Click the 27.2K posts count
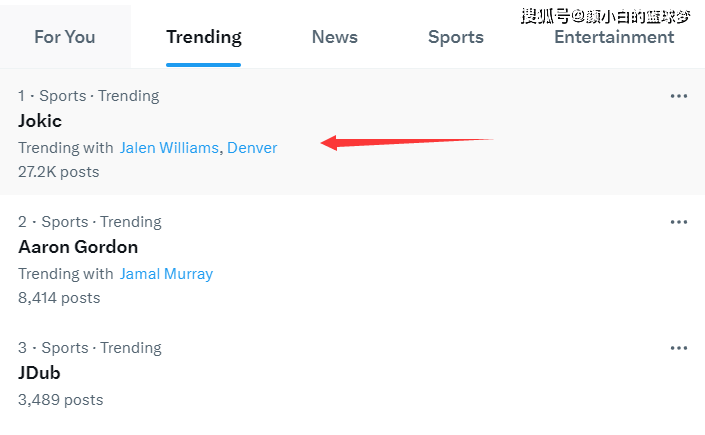705x435 pixels. 58,172
